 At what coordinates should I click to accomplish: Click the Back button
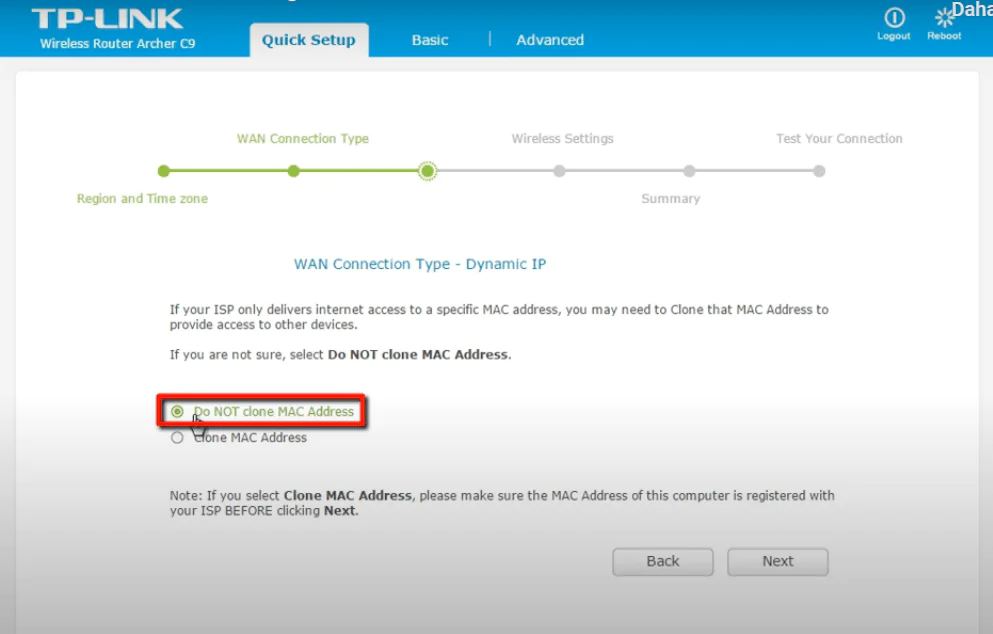coord(662,561)
